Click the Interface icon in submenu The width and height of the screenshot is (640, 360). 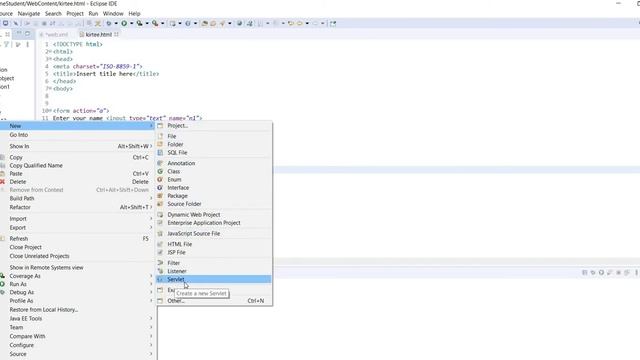point(160,188)
